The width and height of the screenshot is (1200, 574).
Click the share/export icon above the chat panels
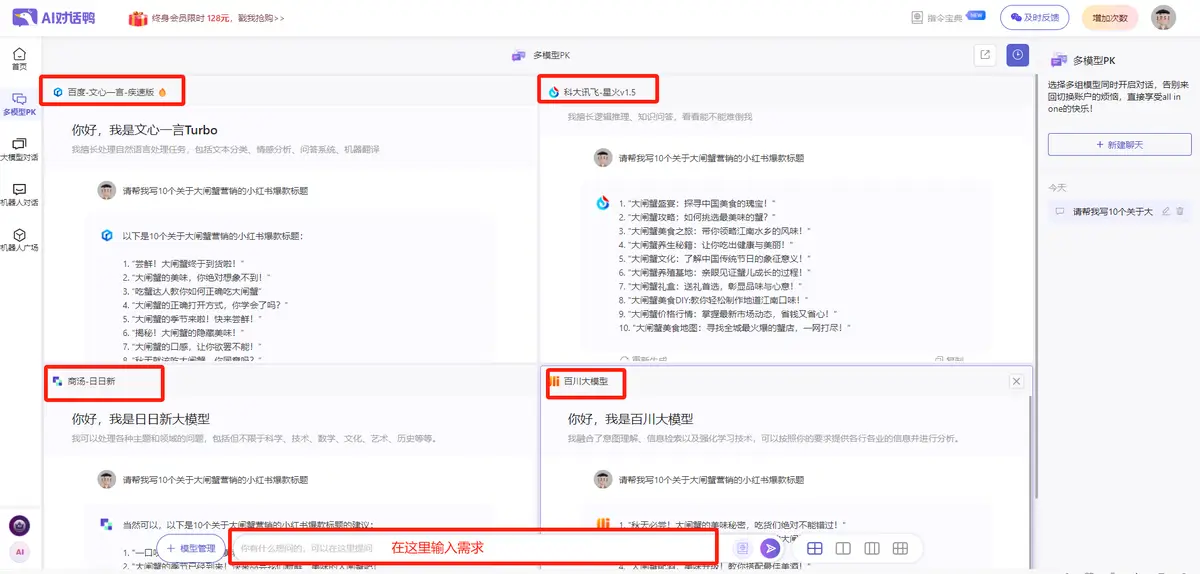coord(985,55)
